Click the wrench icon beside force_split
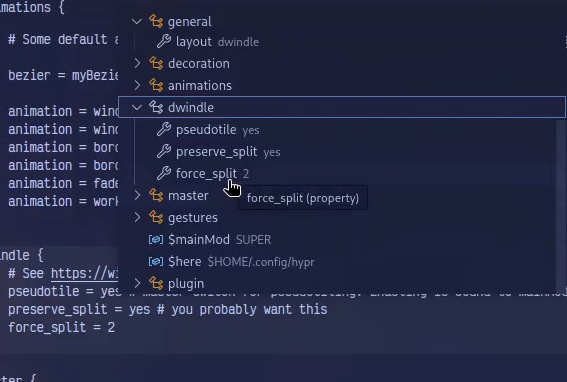This screenshot has height=382, width=567. click(x=164, y=173)
